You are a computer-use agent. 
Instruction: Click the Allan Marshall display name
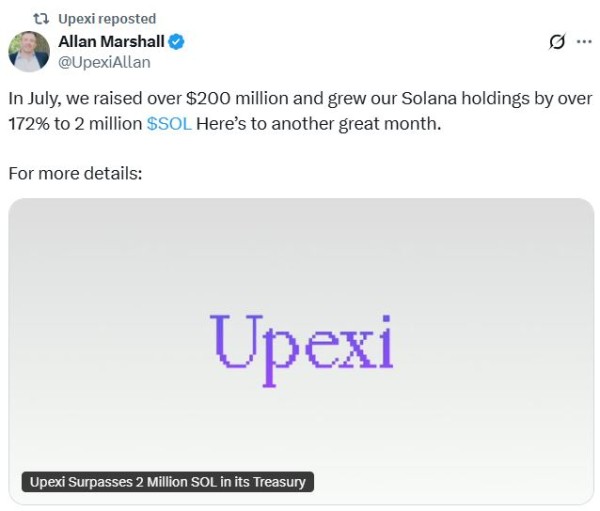coord(111,42)
